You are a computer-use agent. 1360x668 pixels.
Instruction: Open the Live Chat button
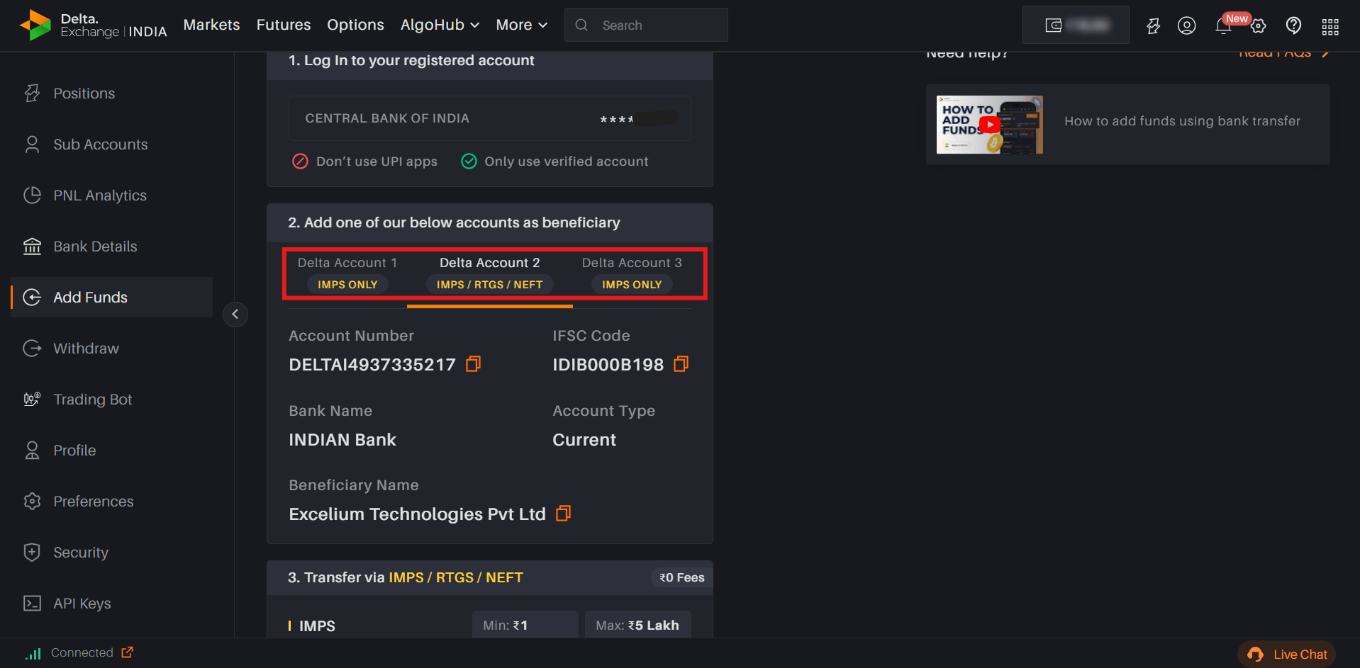pyautogui.click(x=1287, y=654)
